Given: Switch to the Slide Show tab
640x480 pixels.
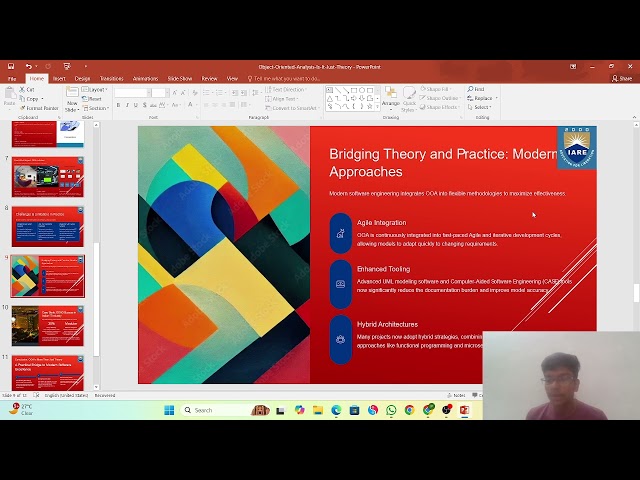Looking at the screenshot, I should 180,78.
